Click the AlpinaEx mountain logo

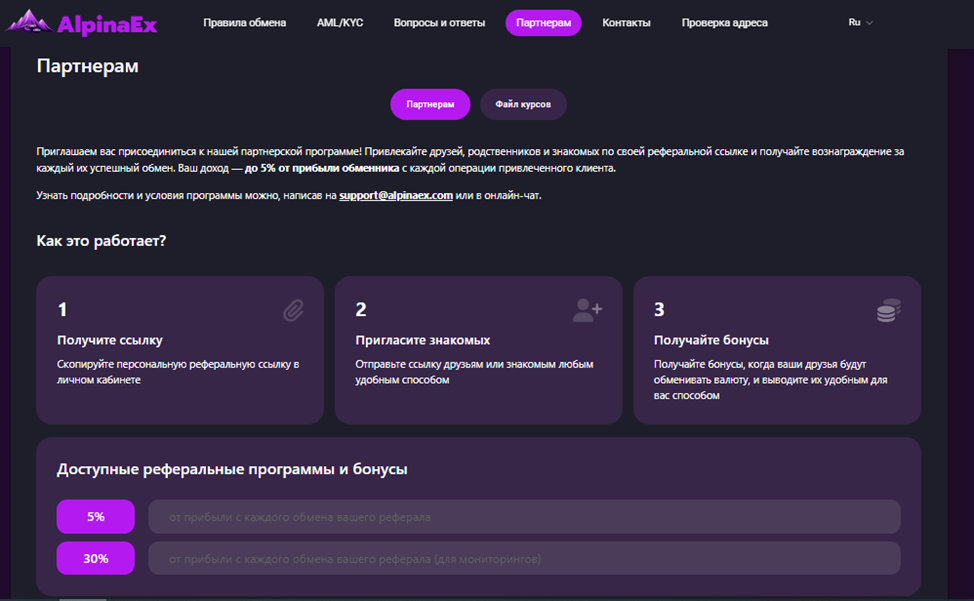pyautogui.click(x=28, y=22)
